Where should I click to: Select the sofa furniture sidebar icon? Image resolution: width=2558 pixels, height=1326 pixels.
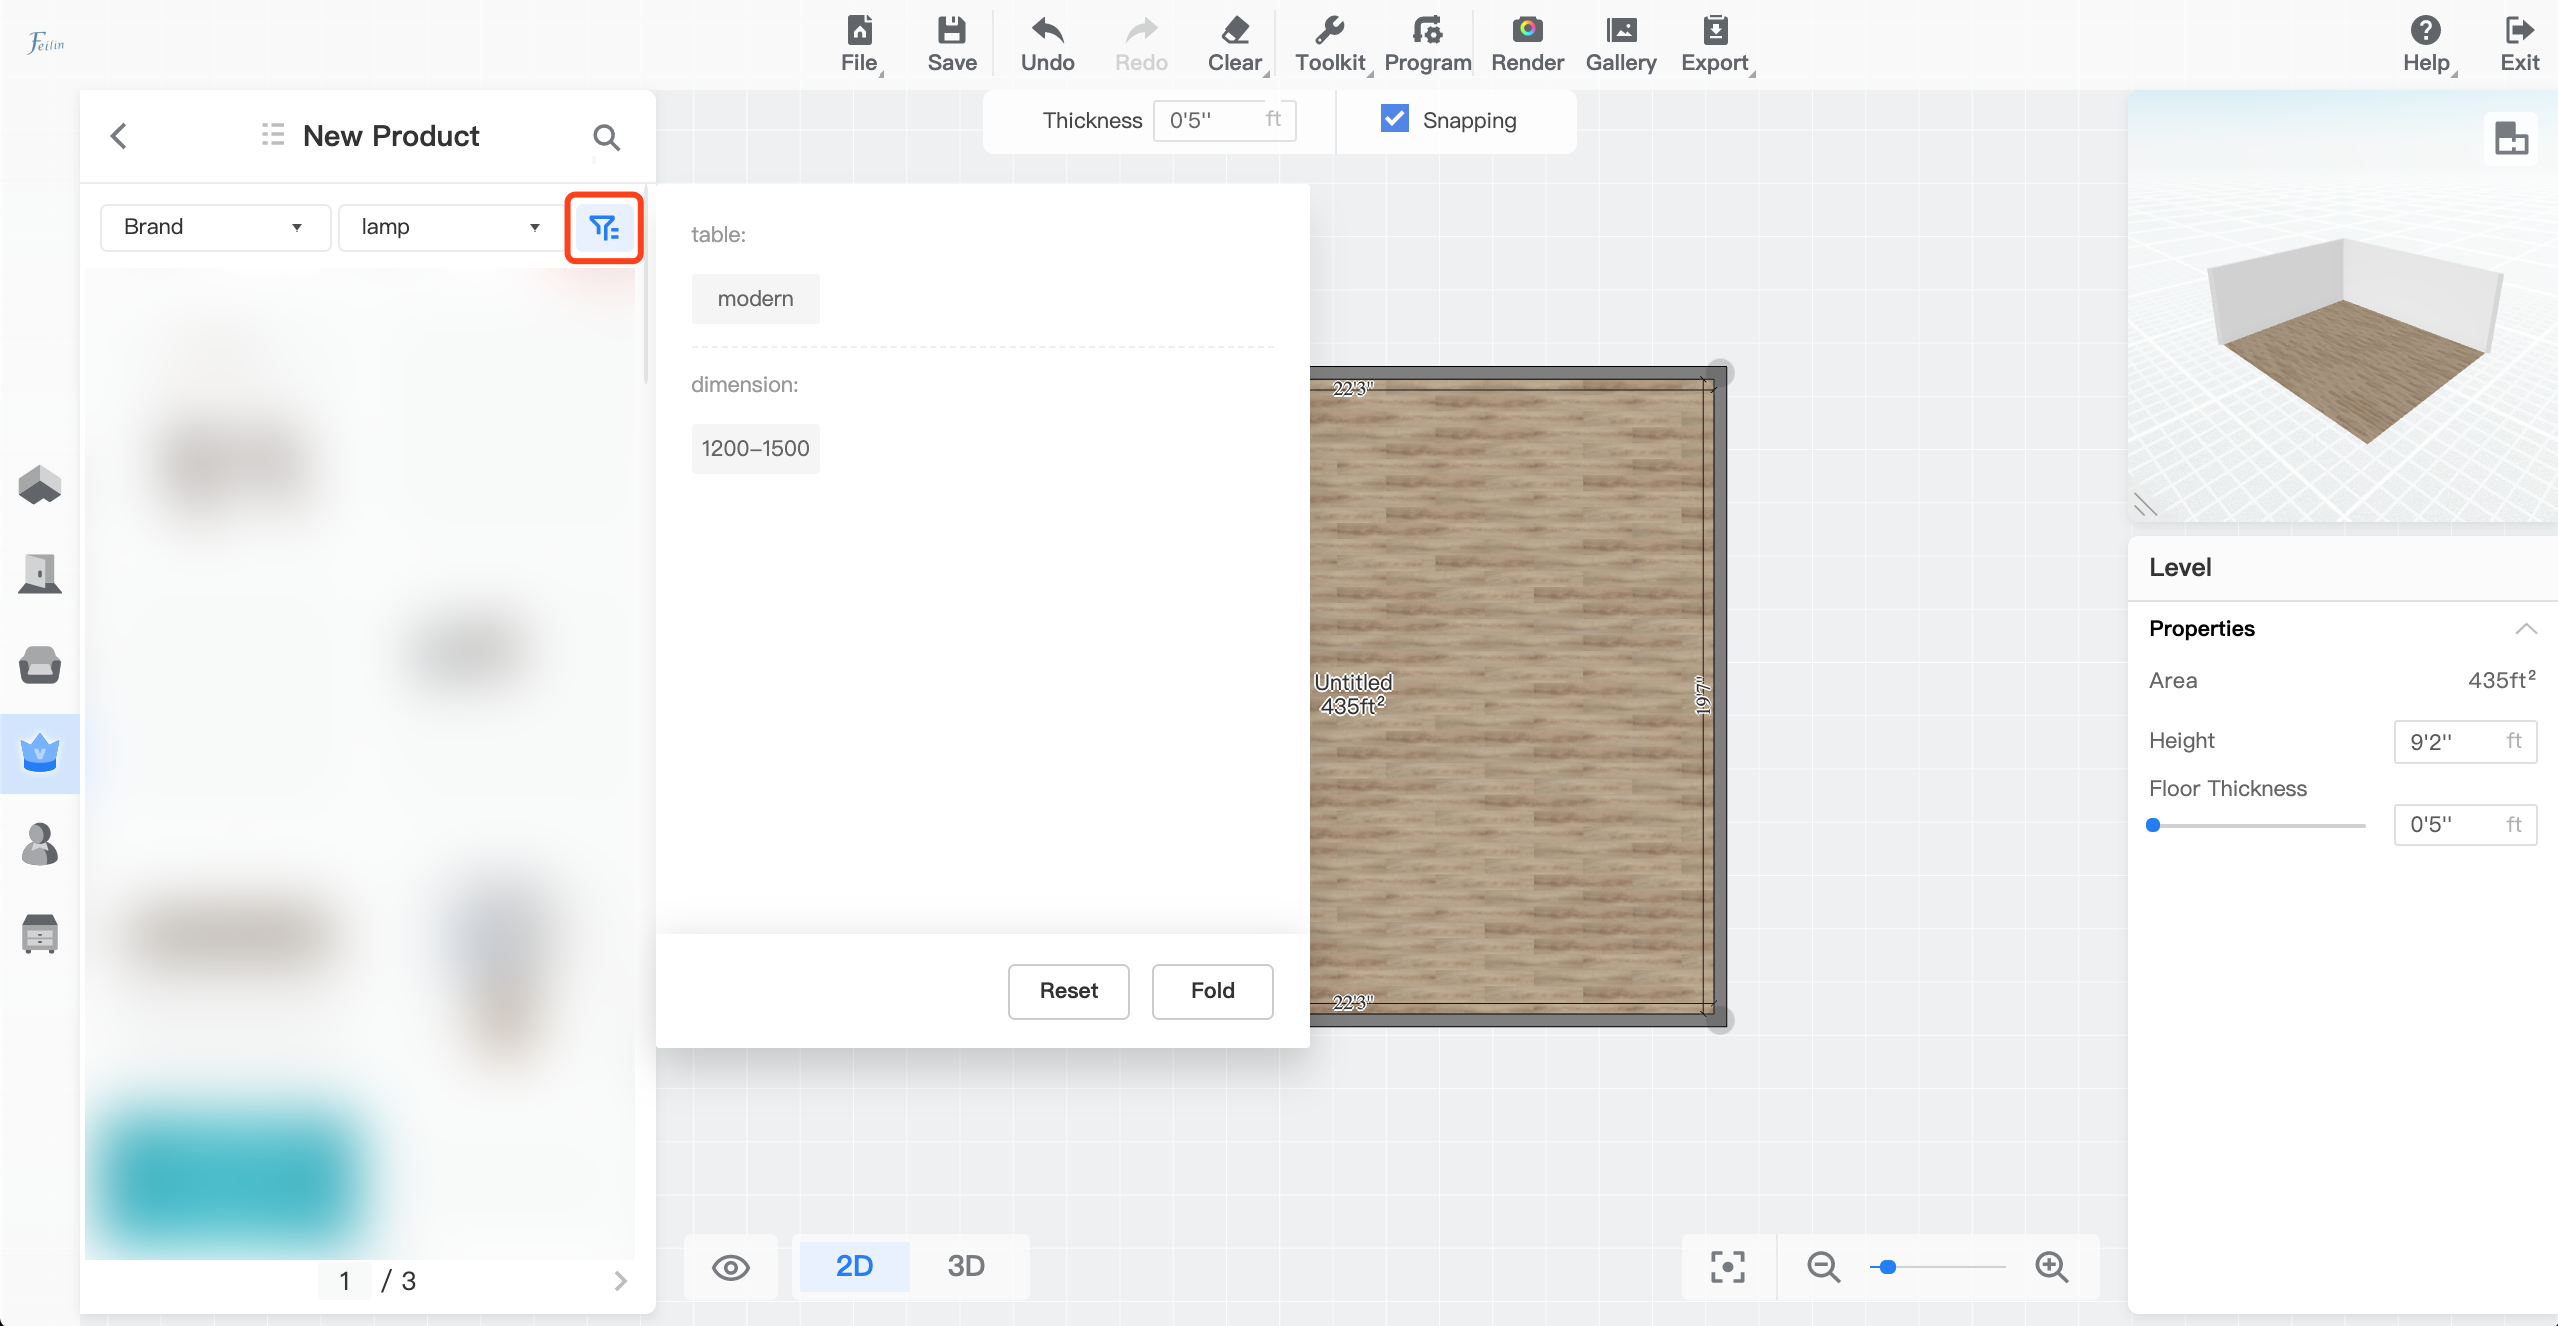coord(40,664)
